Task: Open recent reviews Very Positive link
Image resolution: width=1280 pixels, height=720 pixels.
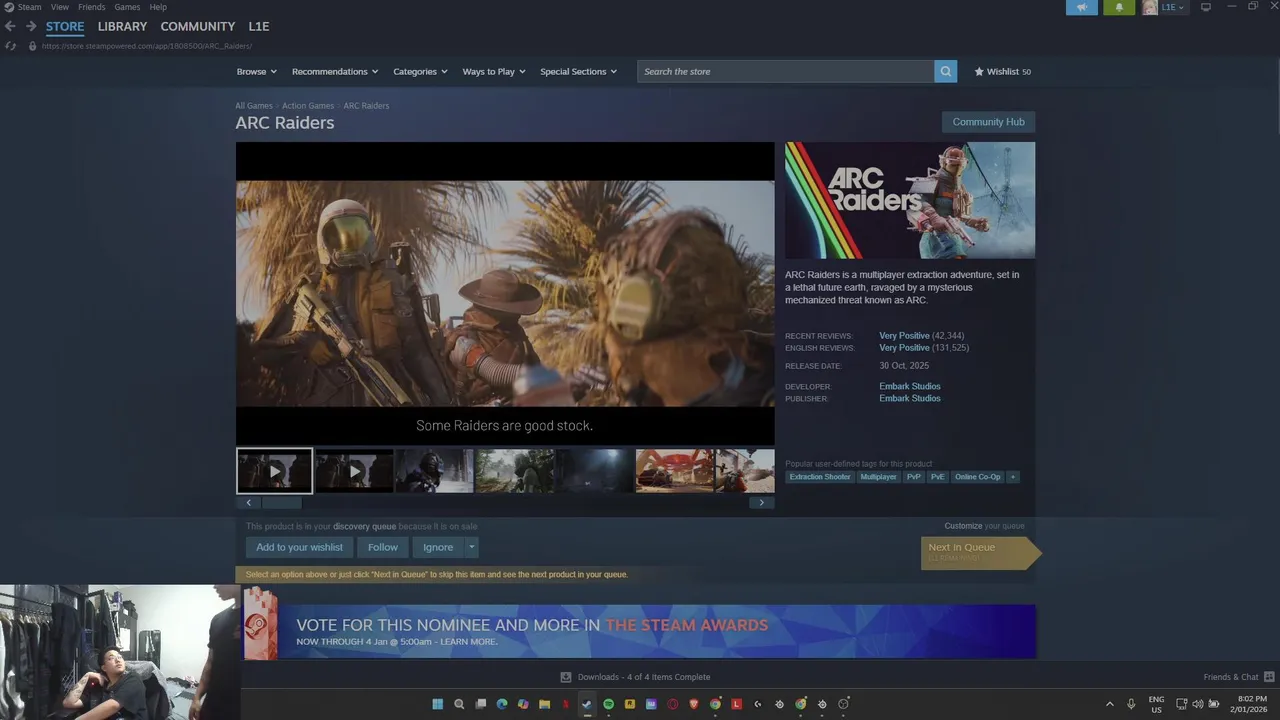Action: [904, 336]
